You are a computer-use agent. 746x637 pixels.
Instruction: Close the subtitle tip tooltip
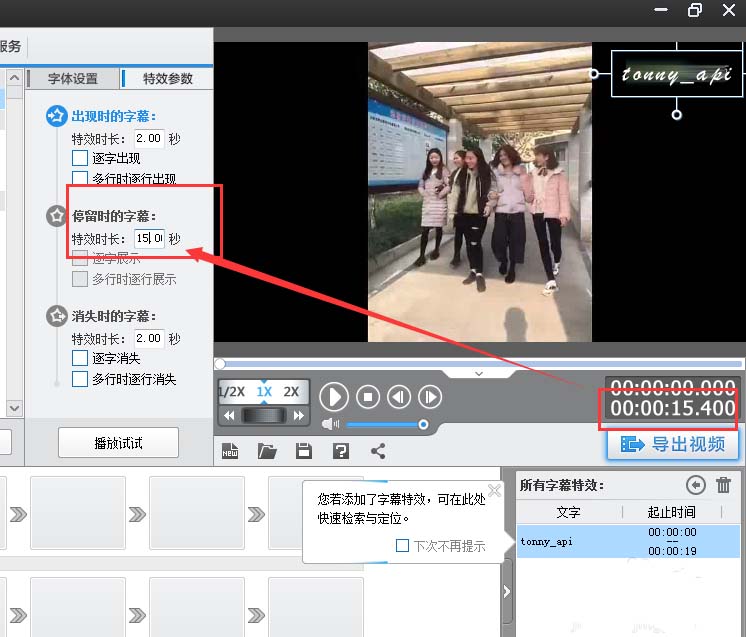click(x=495, y=490)
